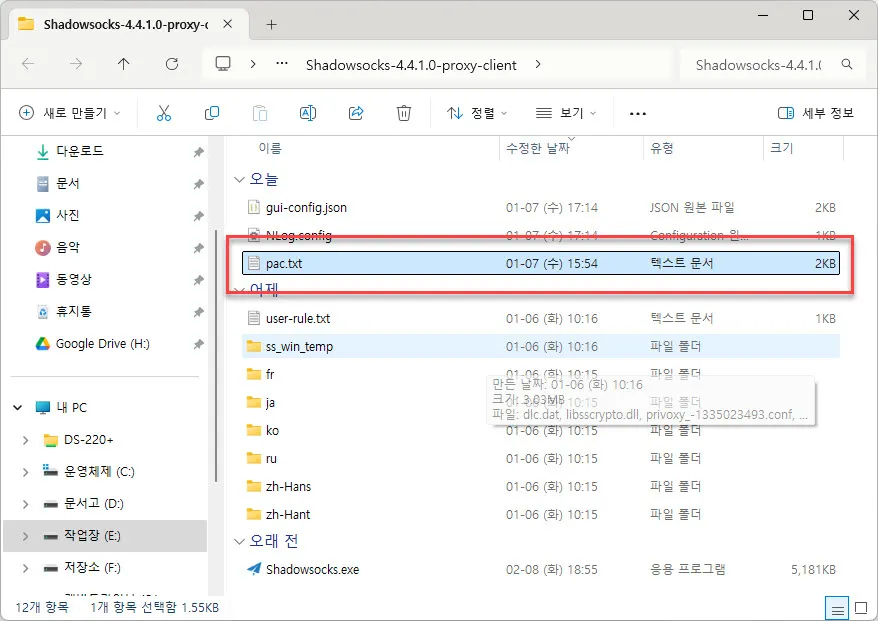Click the Shadowsocks-4.4.1.0-proxy-client breadcrumb

click(411, 65)
